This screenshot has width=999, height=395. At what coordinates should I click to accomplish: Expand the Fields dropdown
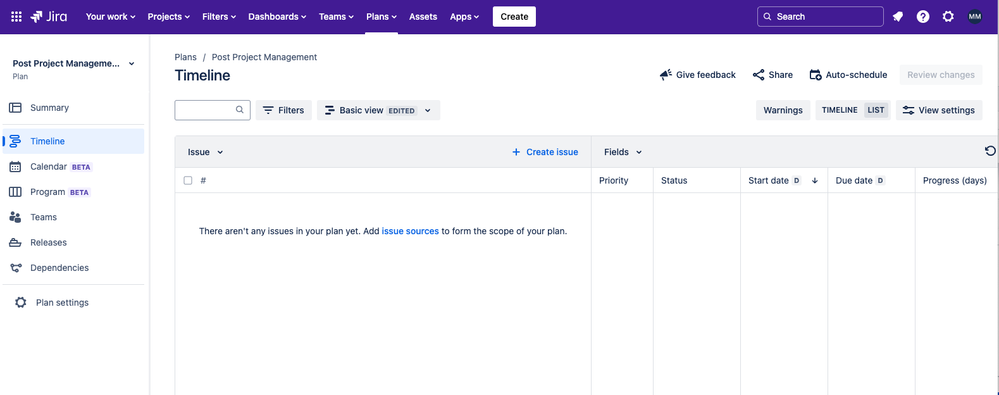[622, 152]
